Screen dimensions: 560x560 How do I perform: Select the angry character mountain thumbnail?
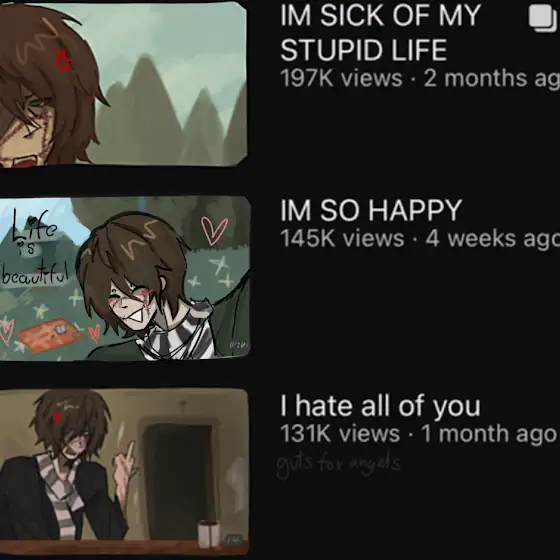pyautogui.click(x=123, y=84)
